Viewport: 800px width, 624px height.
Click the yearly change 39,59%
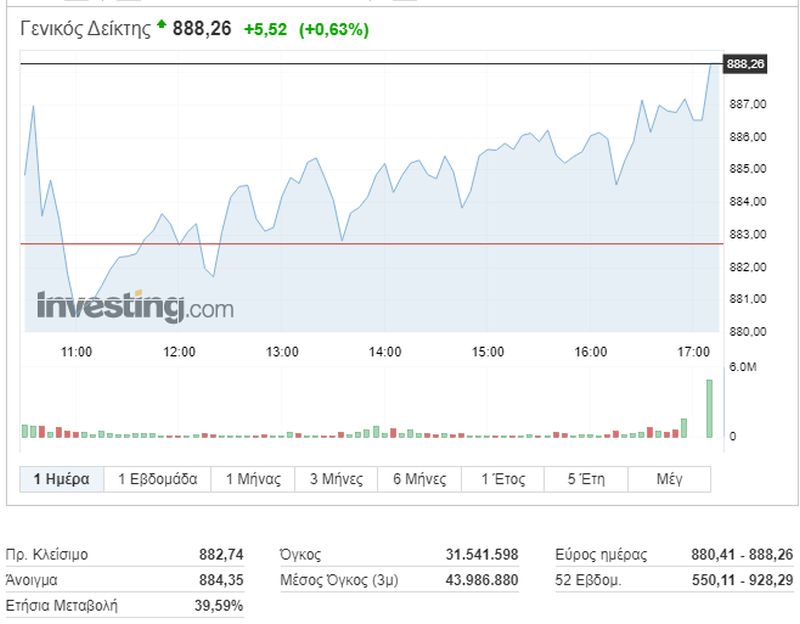click(218, 606)
